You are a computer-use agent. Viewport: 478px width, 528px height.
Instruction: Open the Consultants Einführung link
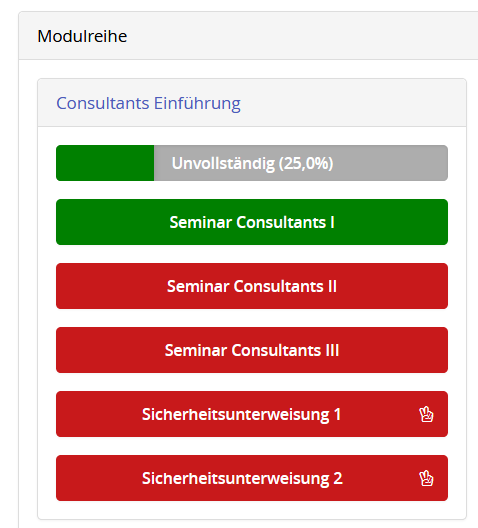(148, 103)
